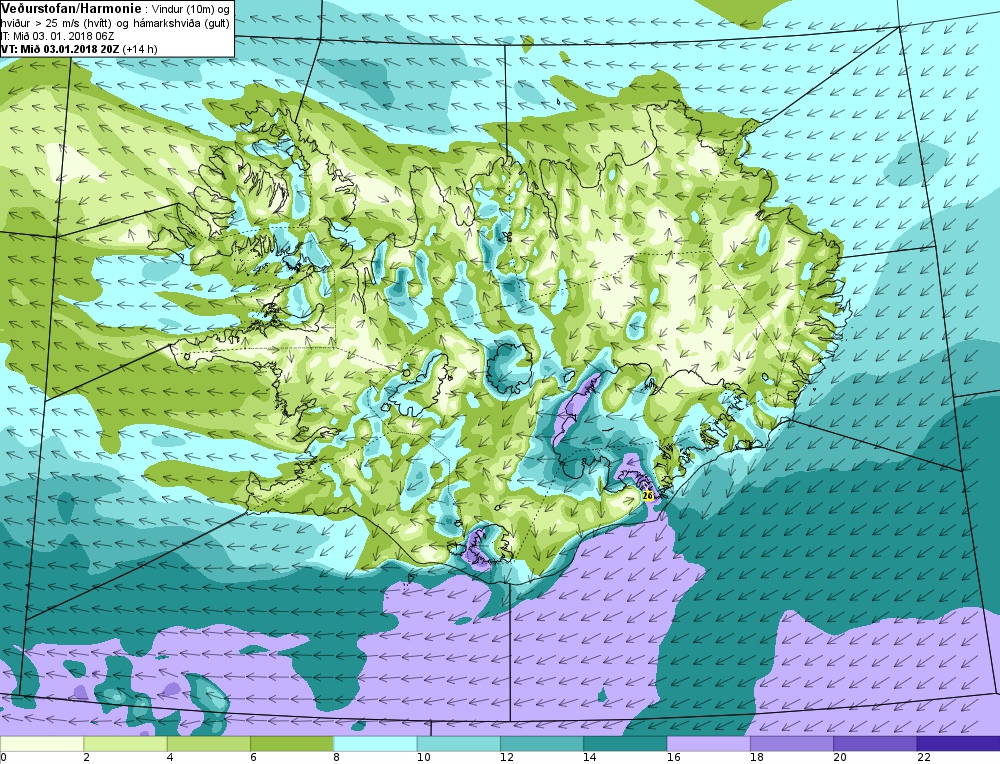Click the legend scale label '8'
This screenshot has width=1000, height=764.
point(336,758)
